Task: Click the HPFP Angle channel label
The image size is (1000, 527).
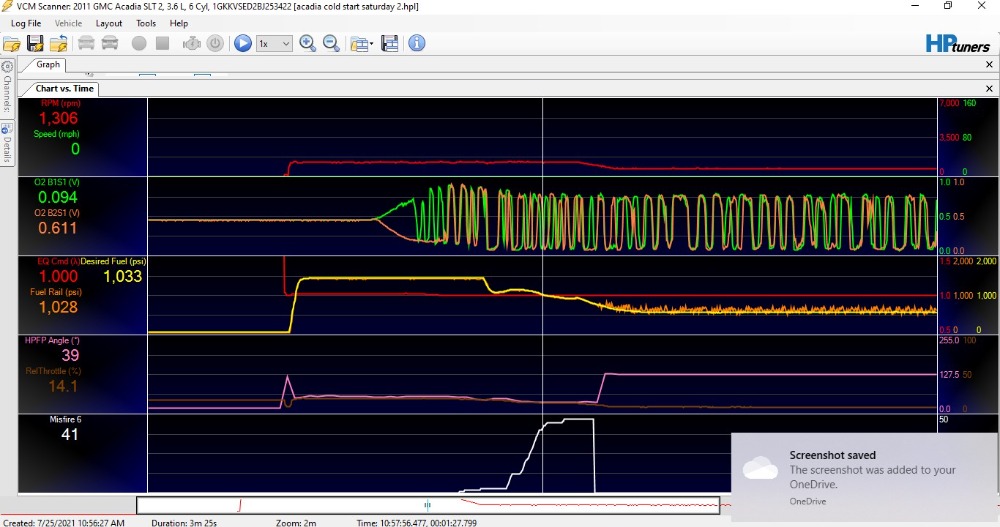Action: (x=52, y=341)
